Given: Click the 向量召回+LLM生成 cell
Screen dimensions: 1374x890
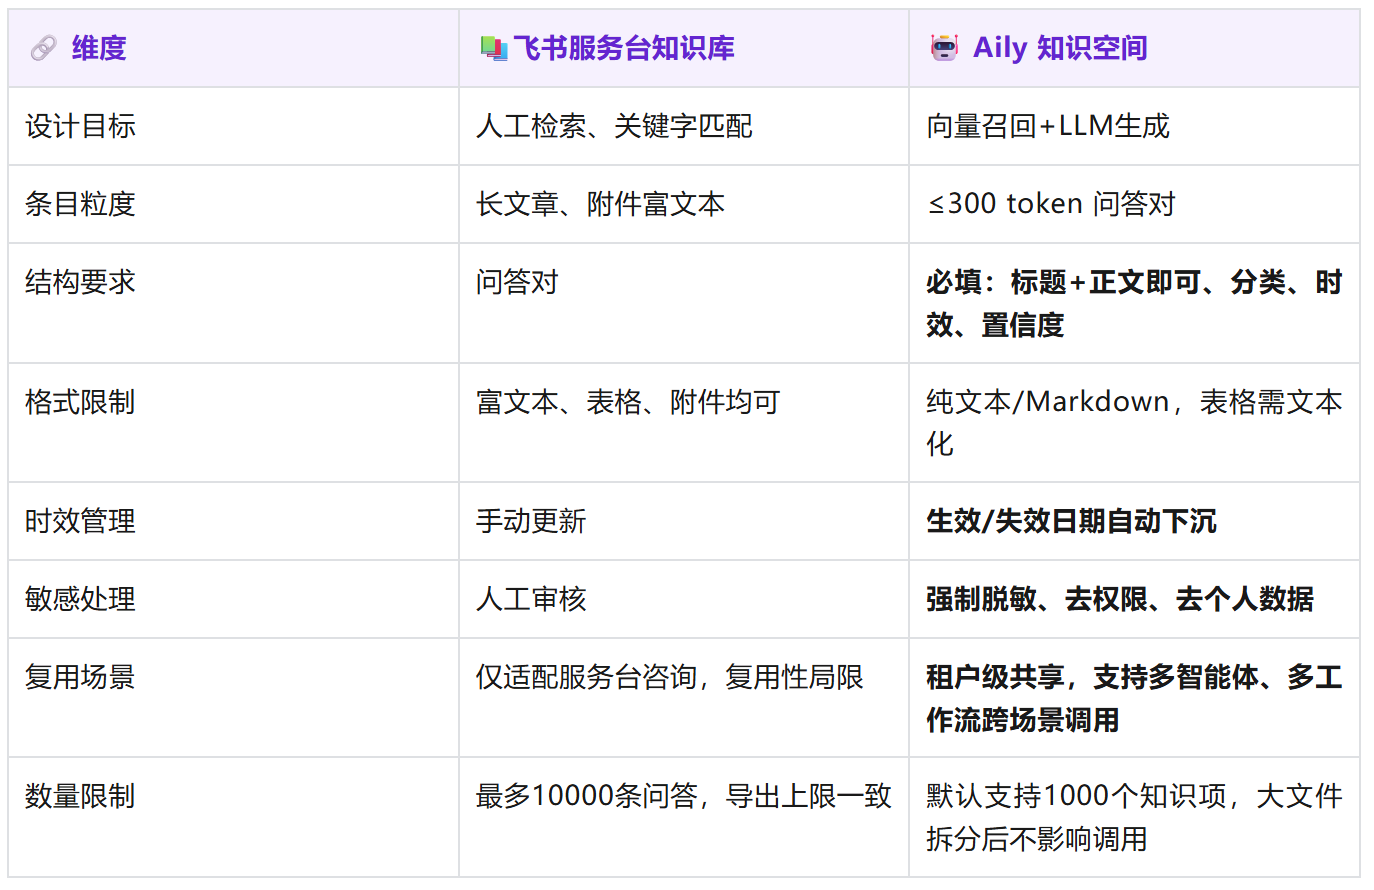Looking at the screenshot, I should pos(1047,126).
